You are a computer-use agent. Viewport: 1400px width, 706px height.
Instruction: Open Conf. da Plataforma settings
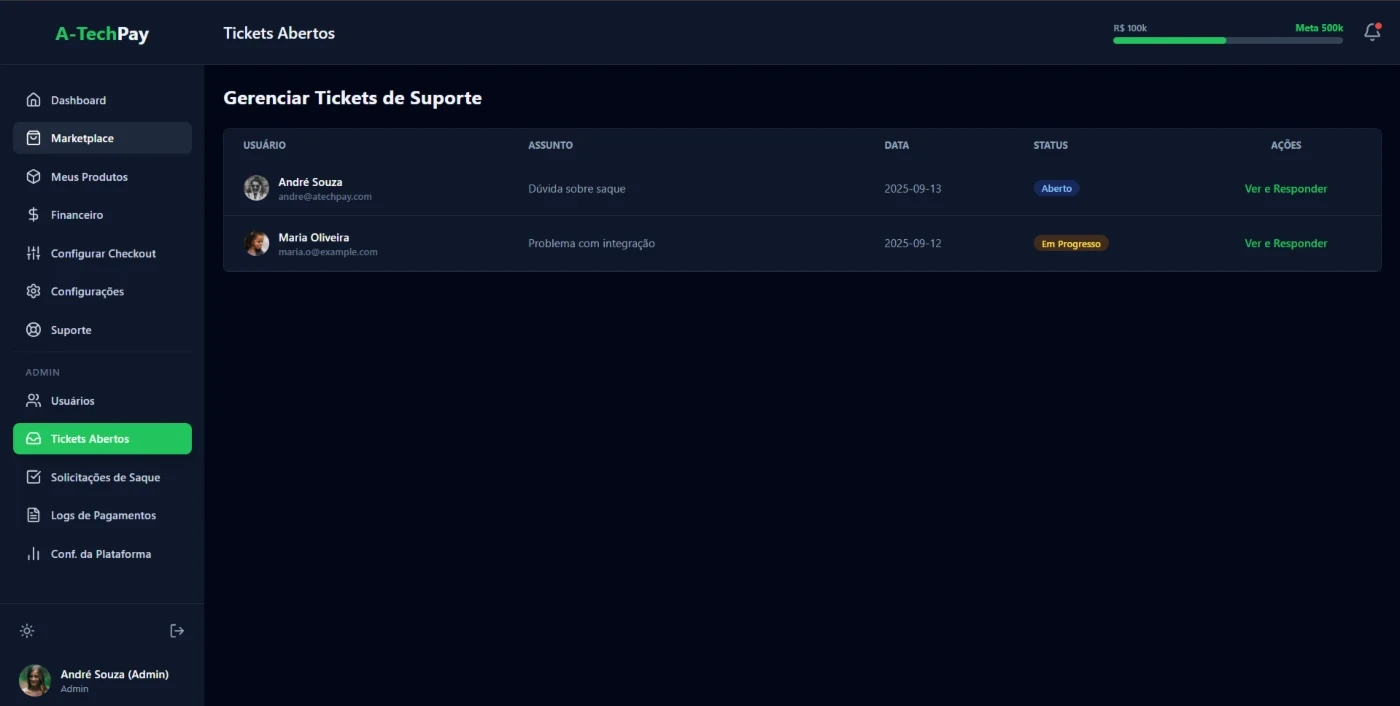102,554
